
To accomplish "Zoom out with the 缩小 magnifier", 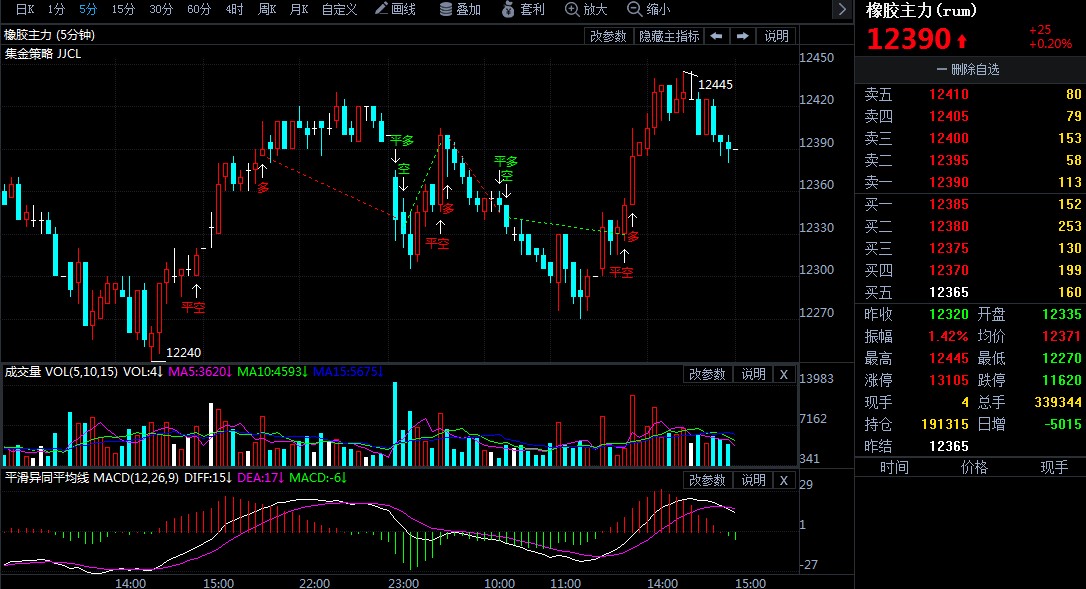I will point(648,9).
